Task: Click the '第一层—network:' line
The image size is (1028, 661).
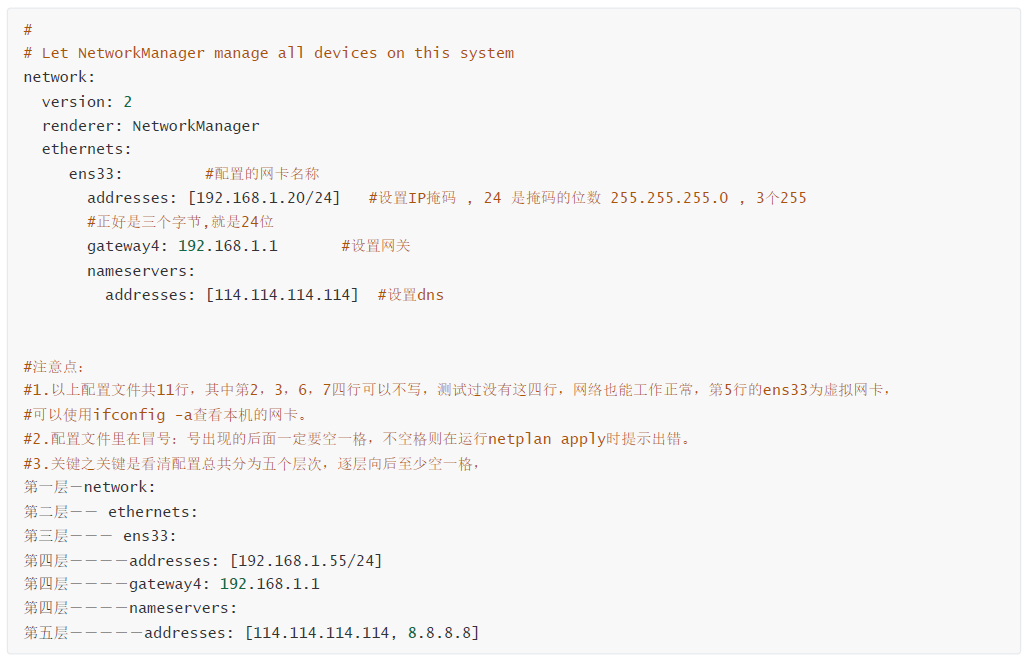Action: (x=89, y=487)
